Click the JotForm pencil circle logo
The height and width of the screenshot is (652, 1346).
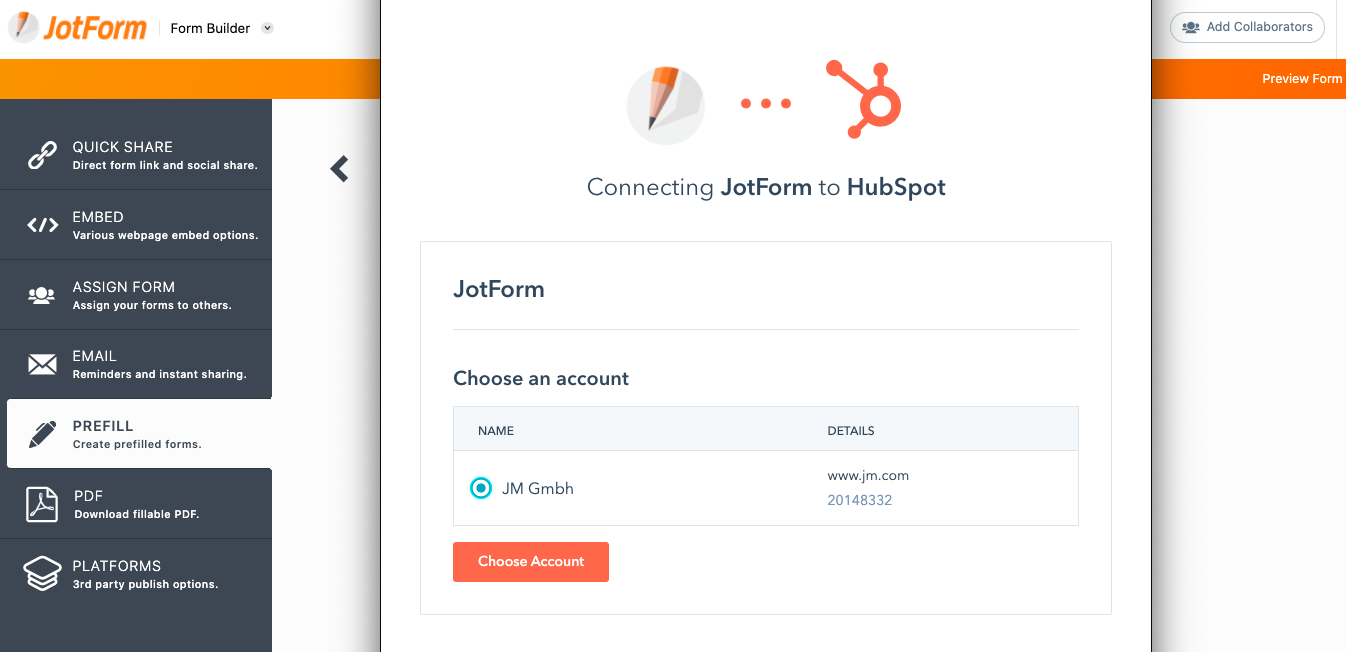[x=665, y=104]
